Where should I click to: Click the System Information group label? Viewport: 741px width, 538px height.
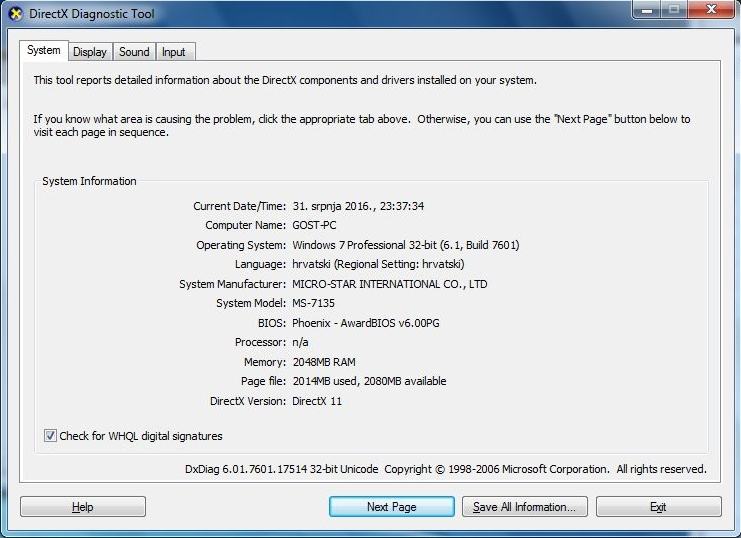(x=89, y=181)
